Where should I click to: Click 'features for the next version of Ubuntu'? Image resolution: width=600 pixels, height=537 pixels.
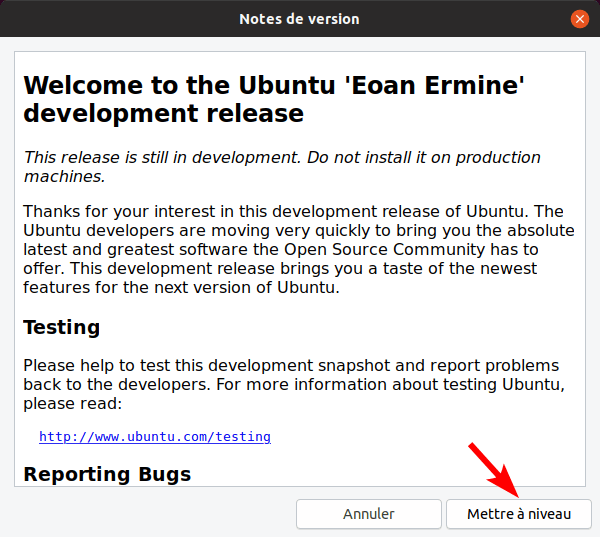181,288
